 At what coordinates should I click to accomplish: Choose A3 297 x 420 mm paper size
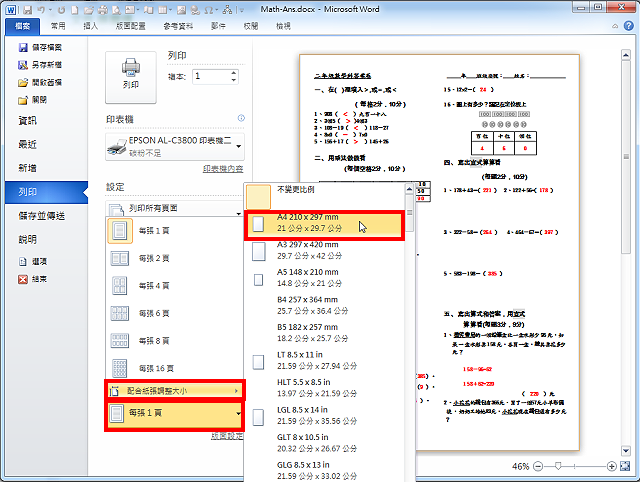tap(324, 251)
